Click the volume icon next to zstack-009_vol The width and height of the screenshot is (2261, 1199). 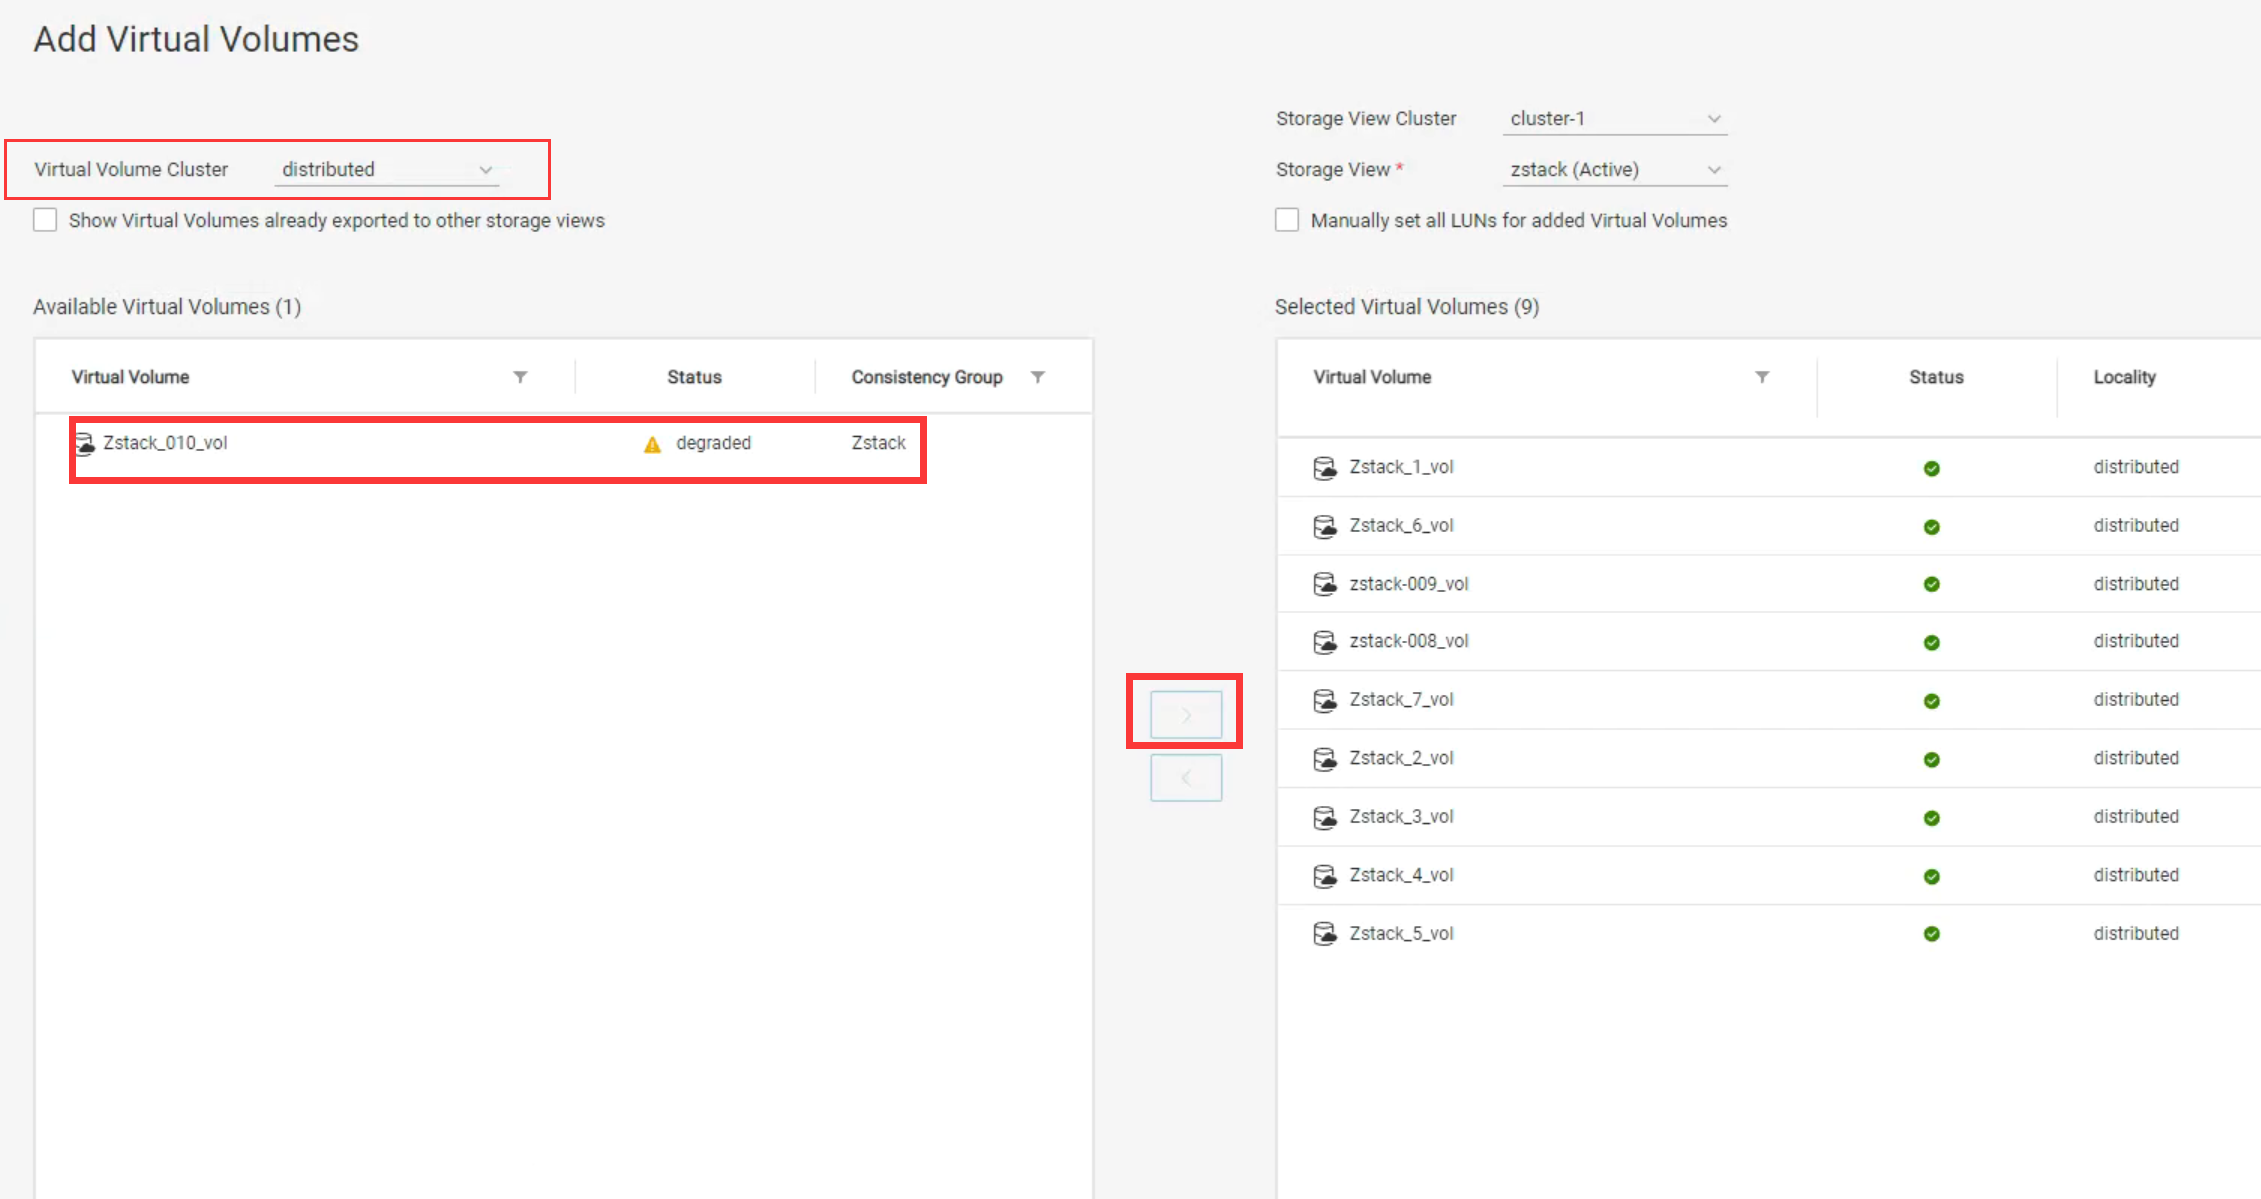coord(1324,584)
